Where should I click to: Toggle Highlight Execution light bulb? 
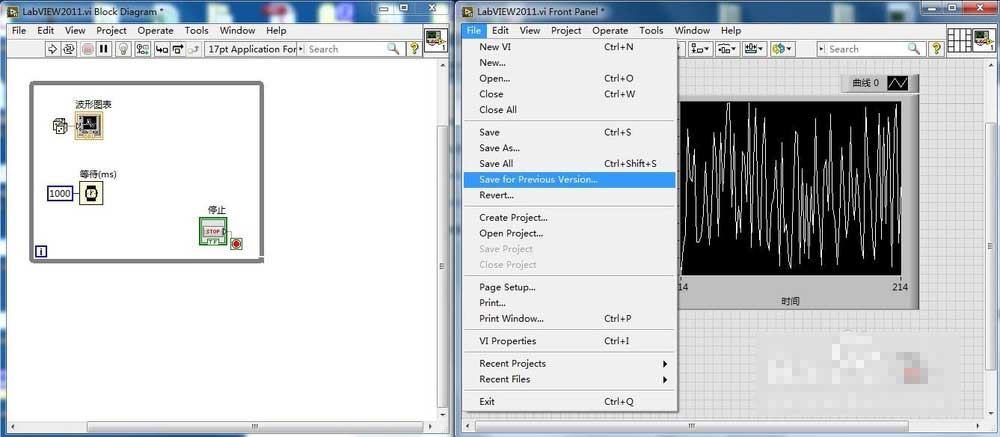[x=124, y=49]
